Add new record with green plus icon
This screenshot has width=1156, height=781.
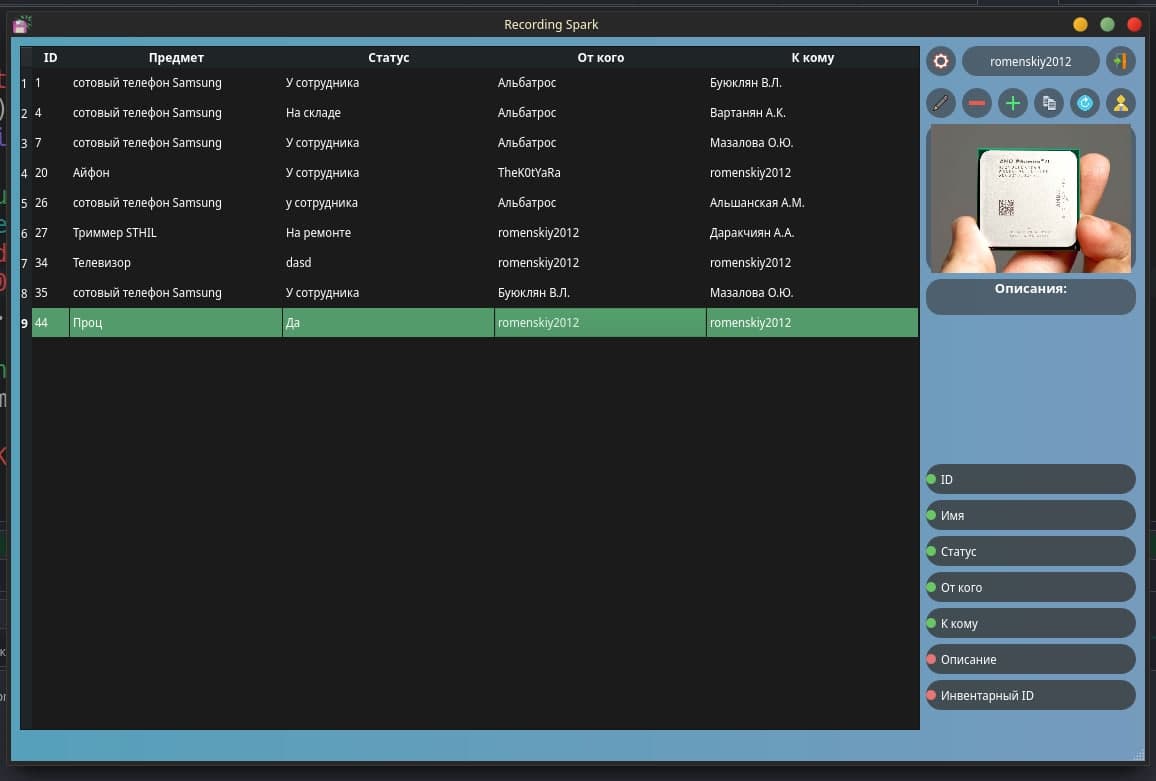point(1013,103)
